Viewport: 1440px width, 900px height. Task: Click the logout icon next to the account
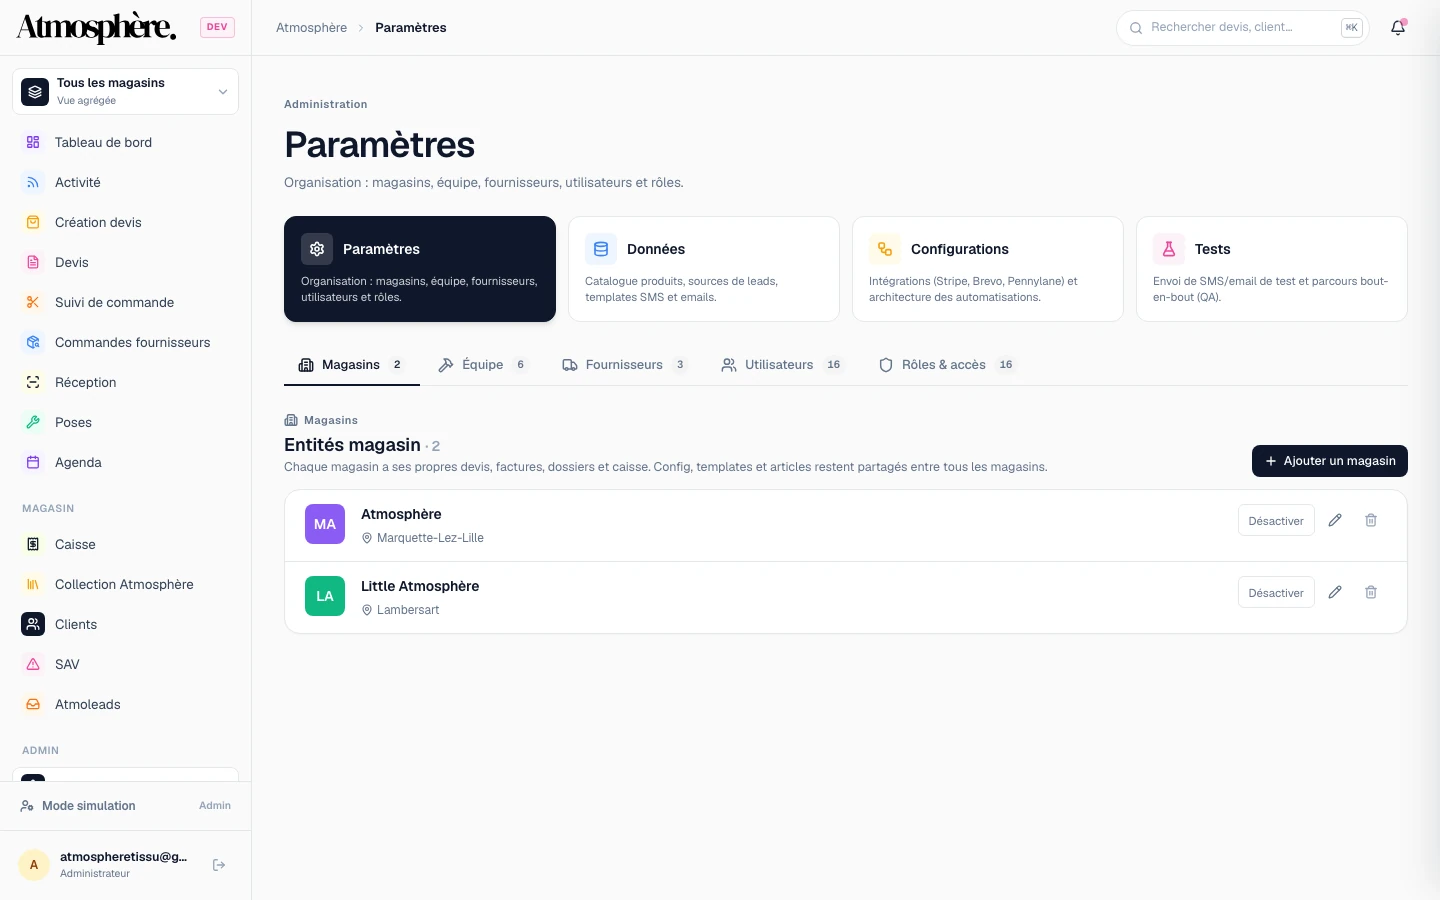pyautogui.click(x=219, y=865)
